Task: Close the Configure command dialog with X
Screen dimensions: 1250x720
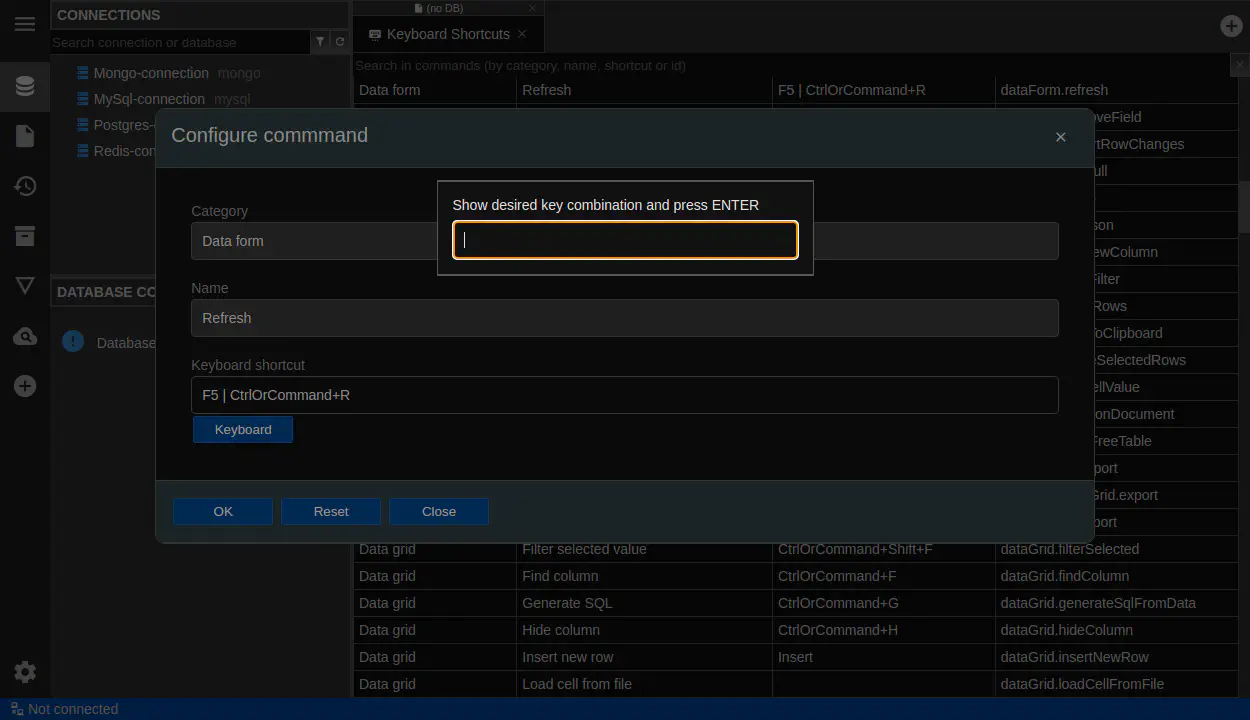Action: pos(1060,137)
